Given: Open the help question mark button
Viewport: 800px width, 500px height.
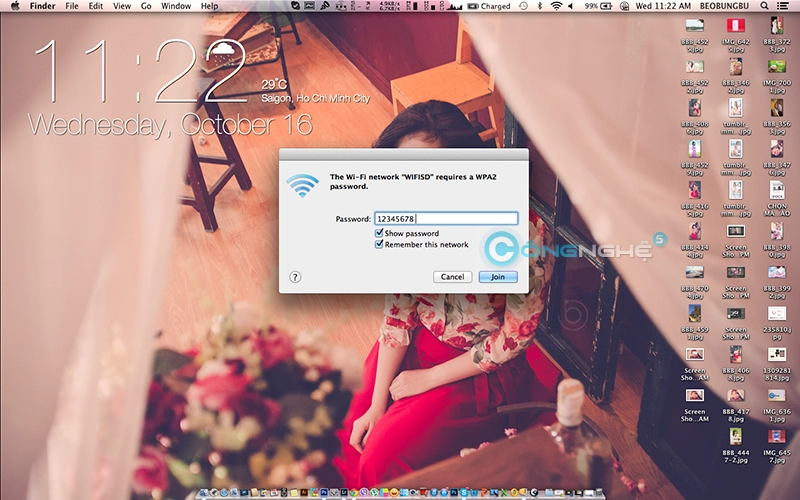Looking at the screenshot, I should [295, 277].
